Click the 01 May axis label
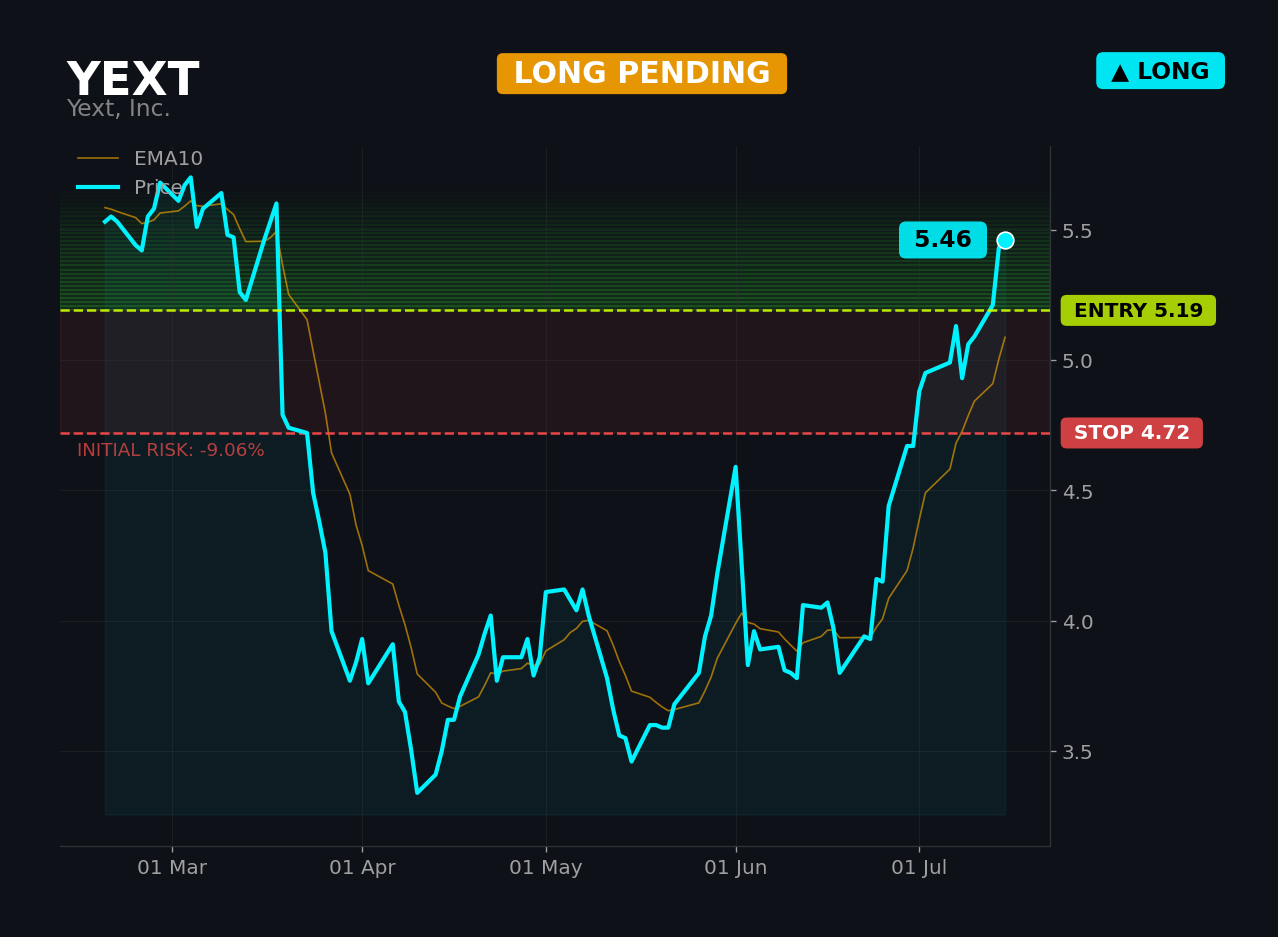This screenshot has height=937, width=1278. (x=546, y=868)
